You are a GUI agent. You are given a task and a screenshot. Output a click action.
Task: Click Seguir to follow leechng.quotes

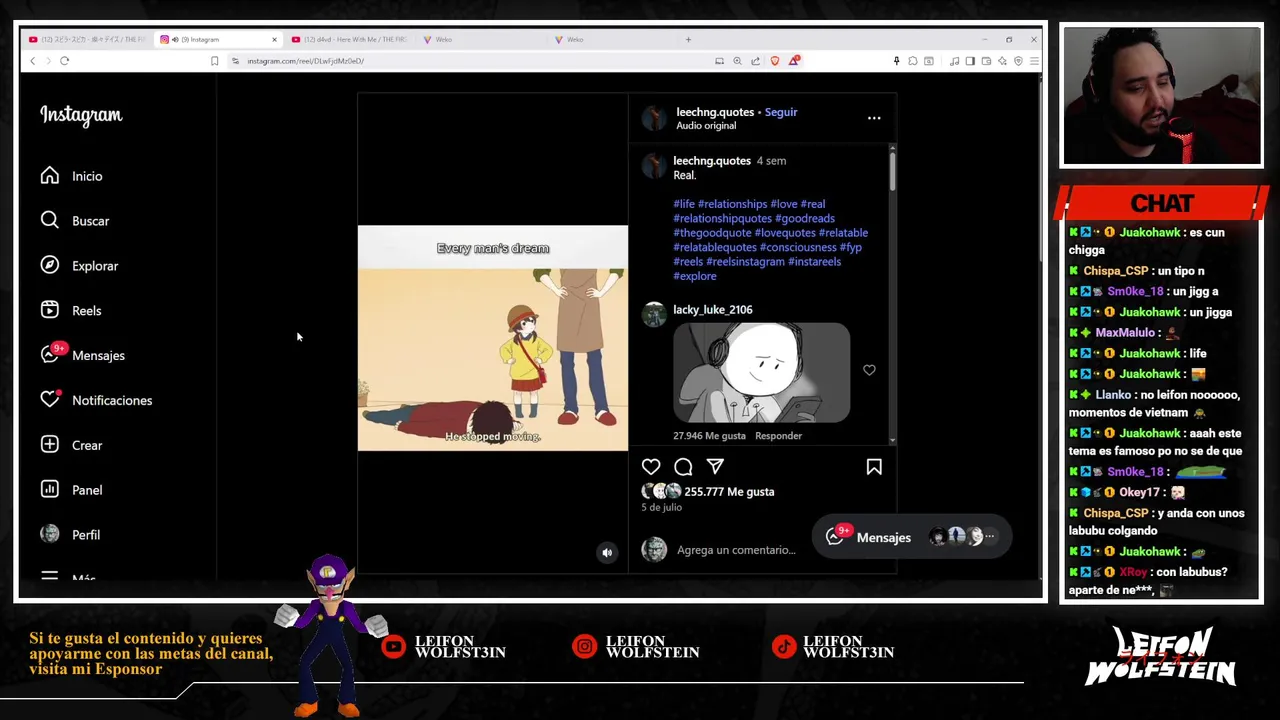pyautogui.click(x=781, y=112)
